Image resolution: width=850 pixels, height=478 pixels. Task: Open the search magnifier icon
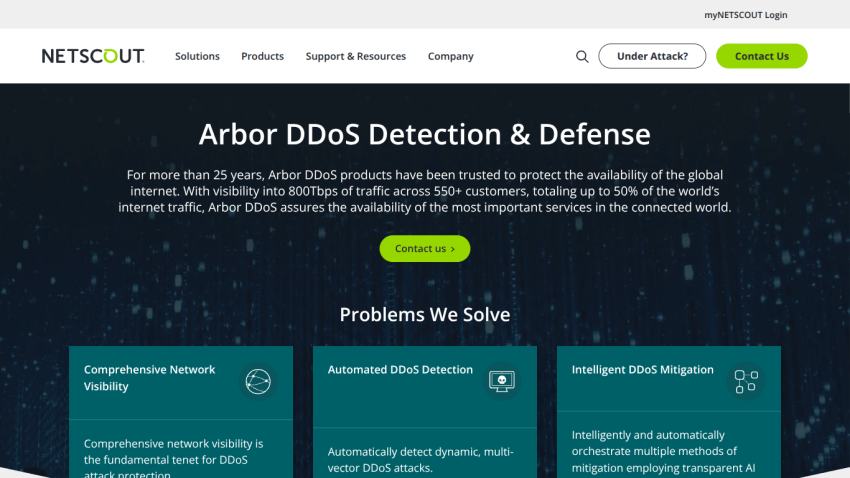(582, 56)
